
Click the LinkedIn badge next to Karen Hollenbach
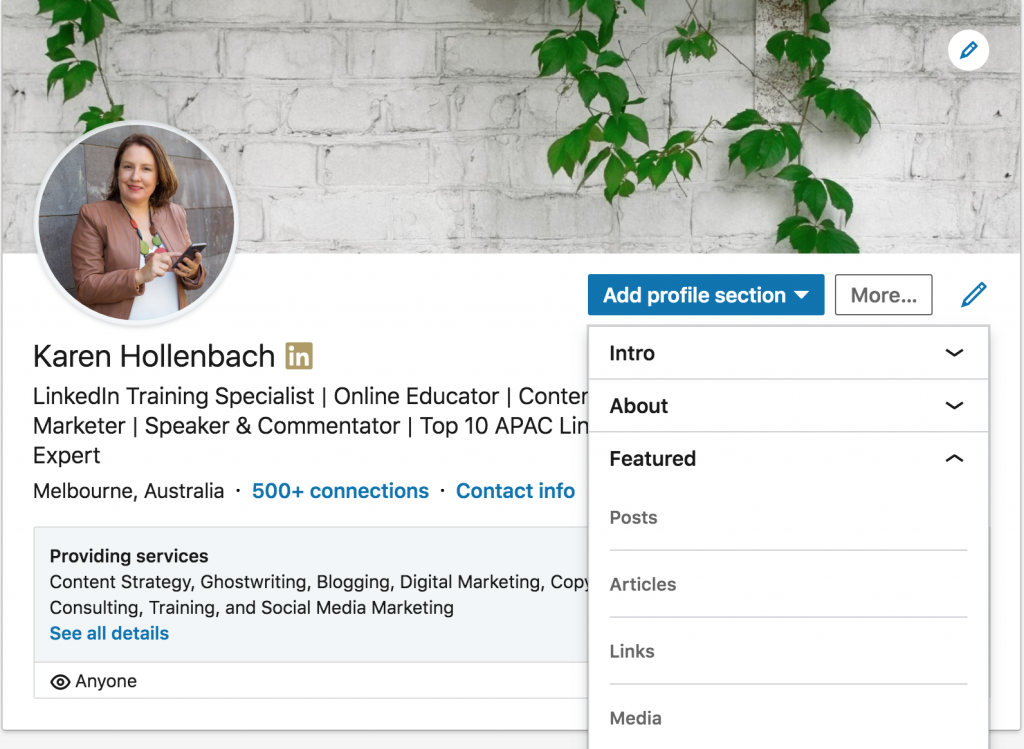point(299,356)
